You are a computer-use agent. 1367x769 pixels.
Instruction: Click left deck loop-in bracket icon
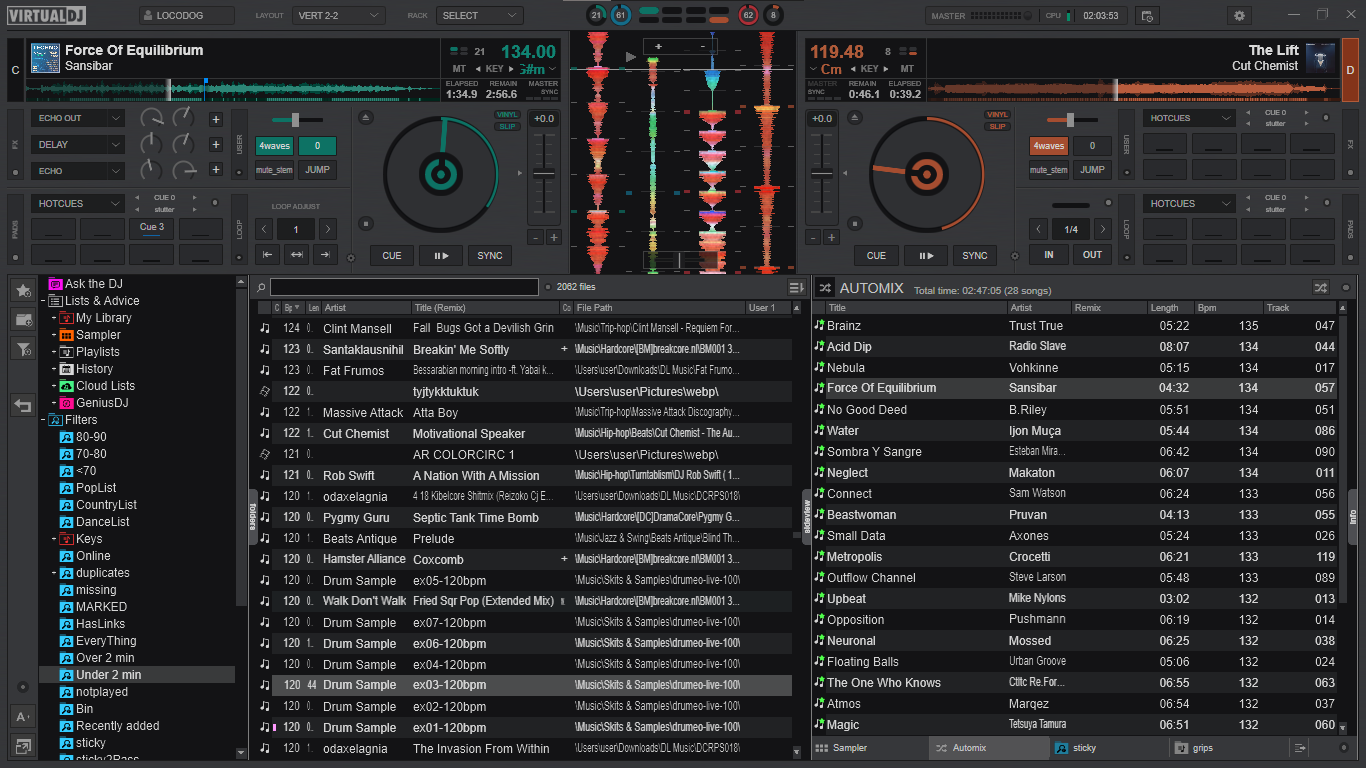click(268, 255)
